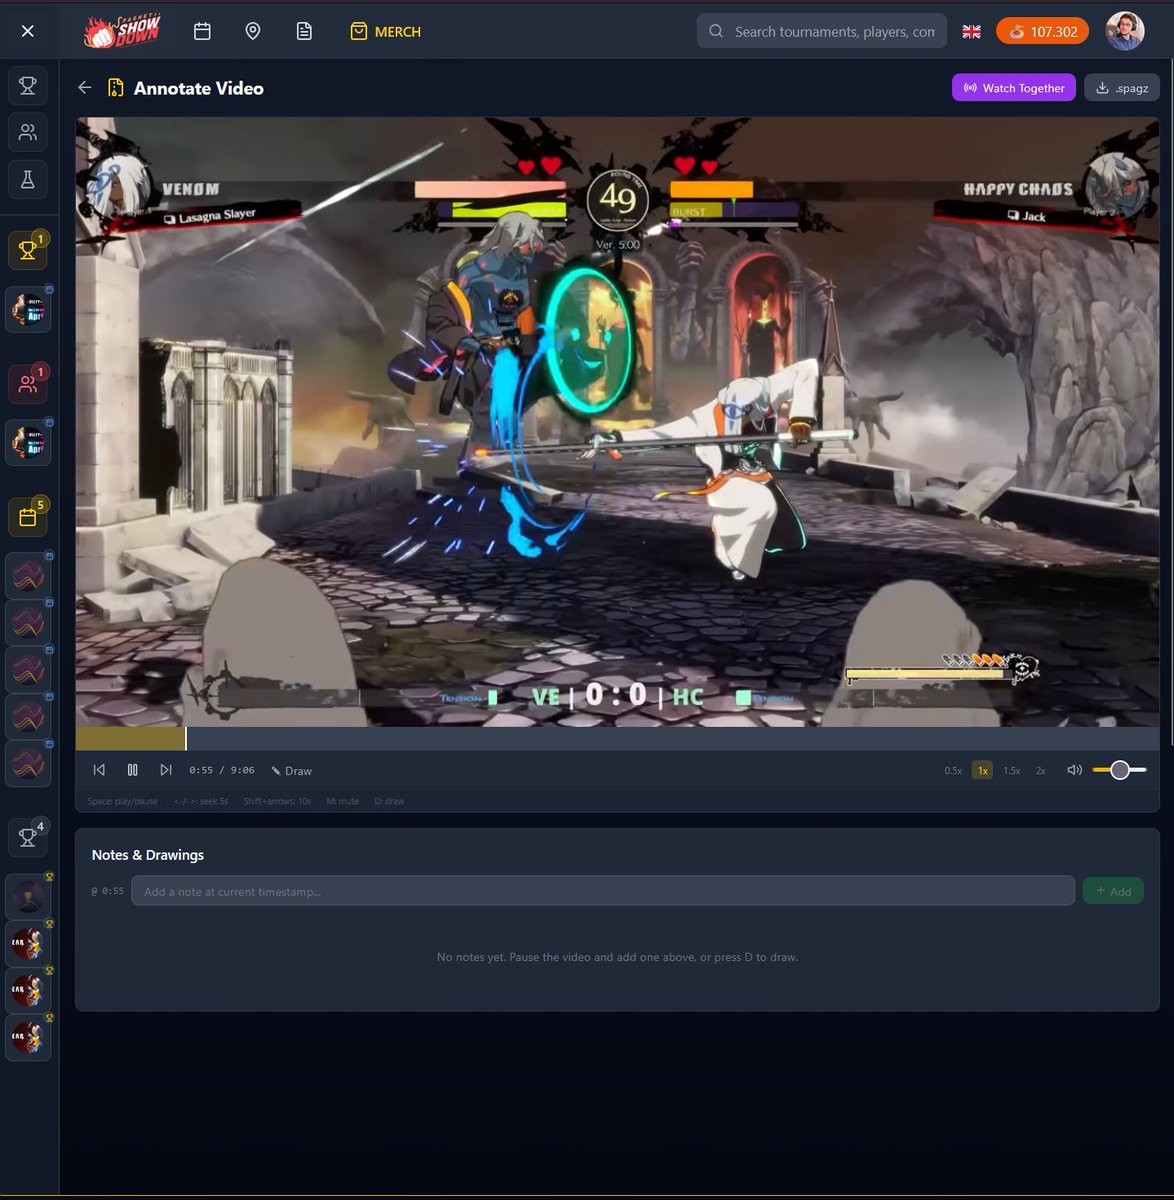Open the user profile avatar menu
The width and height of the screenshot is (1174, 1200).
pos(1125,31)
